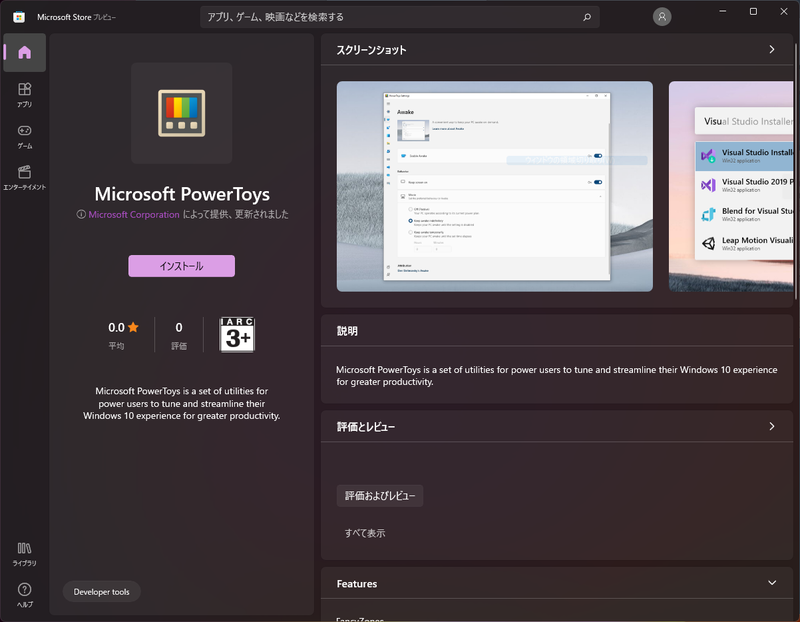This screenshot has width=800, height=622.
Task: Select the Home icon in the sidebar
Action: click(23, 52)
